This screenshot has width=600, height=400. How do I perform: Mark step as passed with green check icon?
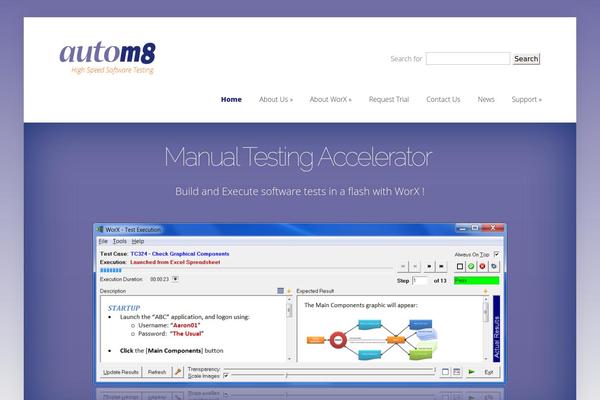click(x=471, y=266)
